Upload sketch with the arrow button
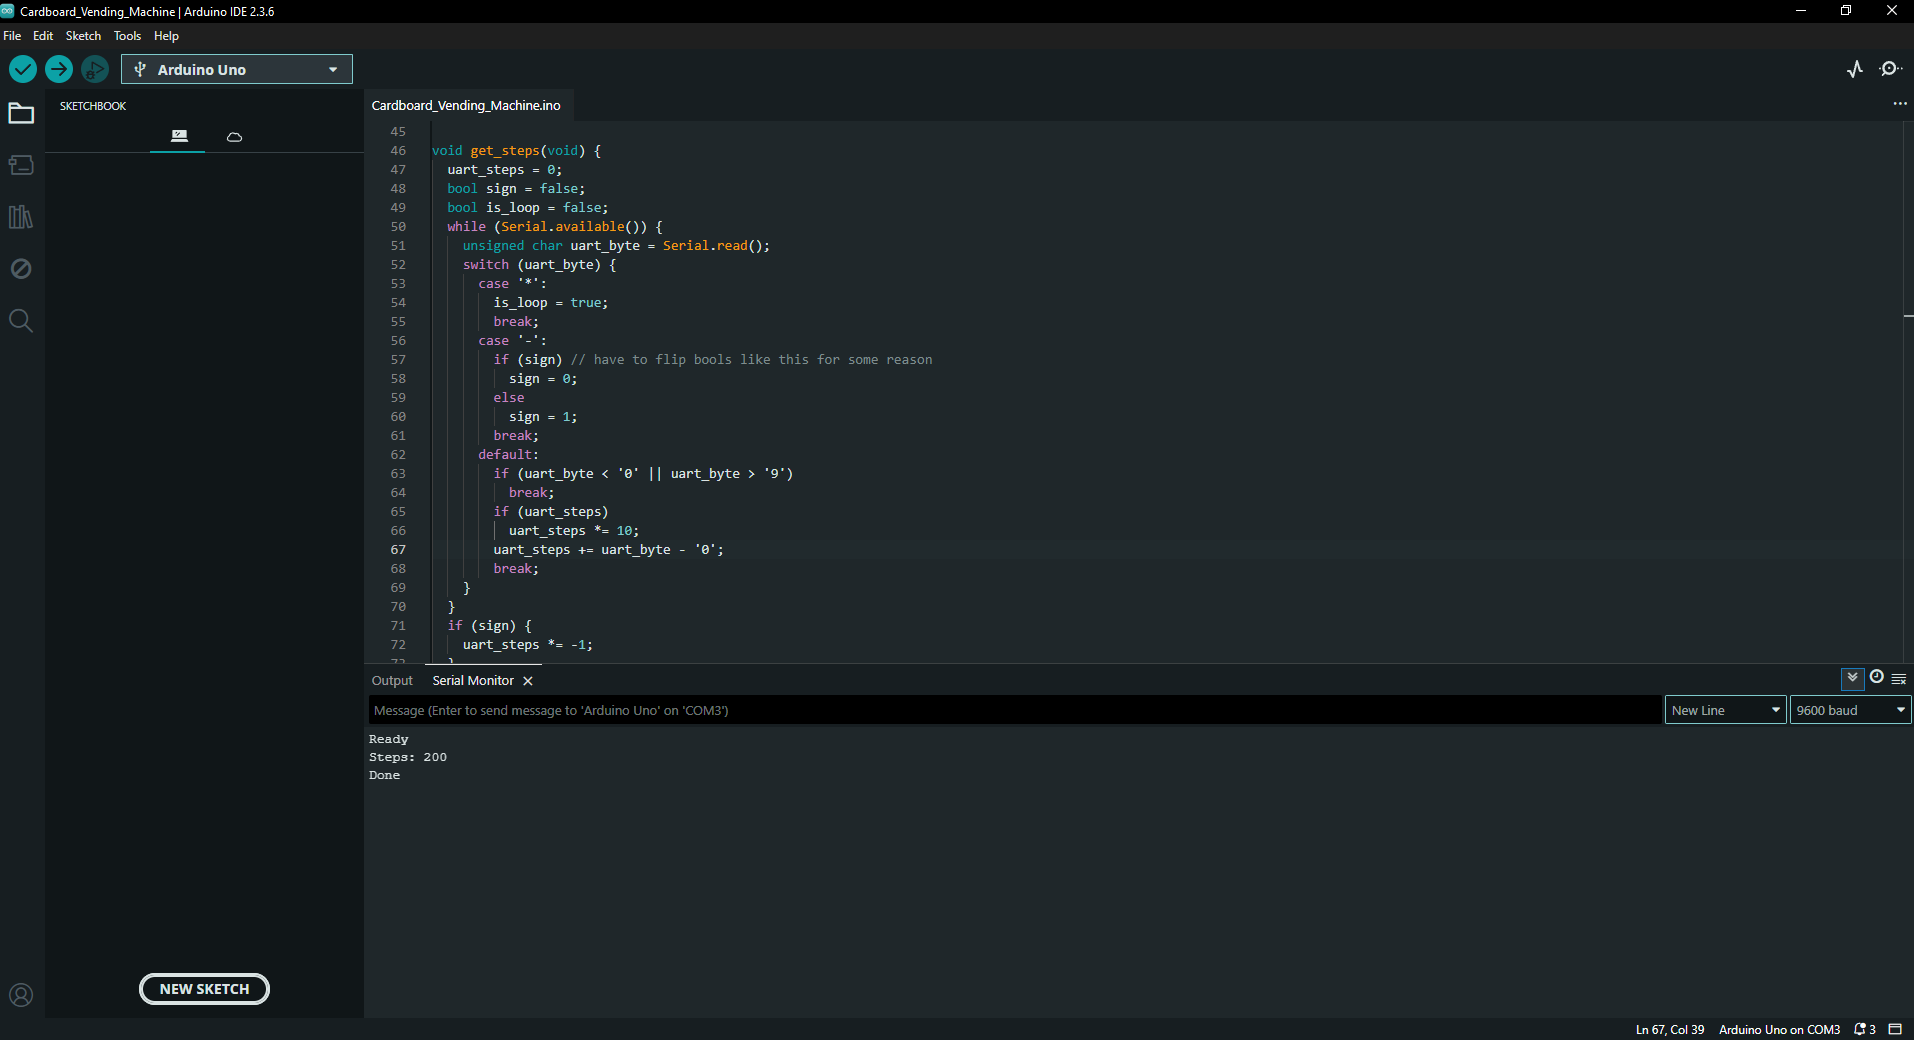This screenshot has width=1914, height=1040. pyautogui.click(x=59, y=69)
